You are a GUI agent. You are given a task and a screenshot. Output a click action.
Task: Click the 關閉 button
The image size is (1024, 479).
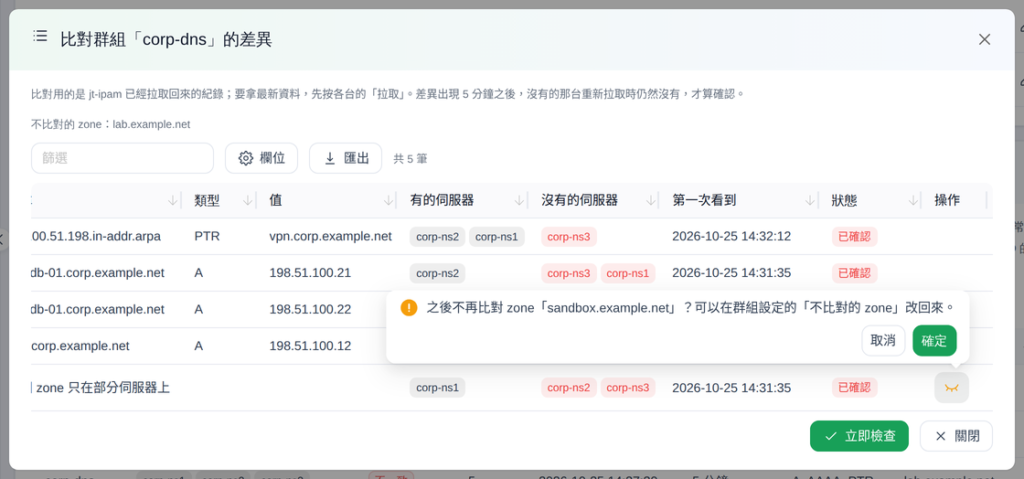pyautogui.click(x=956, y=436)
